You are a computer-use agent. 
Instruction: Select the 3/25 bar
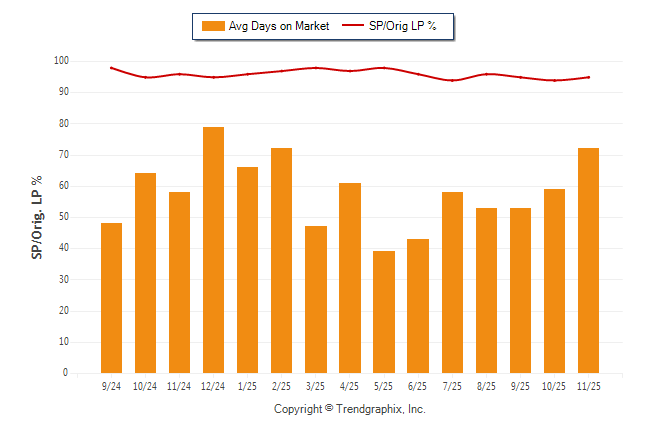coord(316,299)
